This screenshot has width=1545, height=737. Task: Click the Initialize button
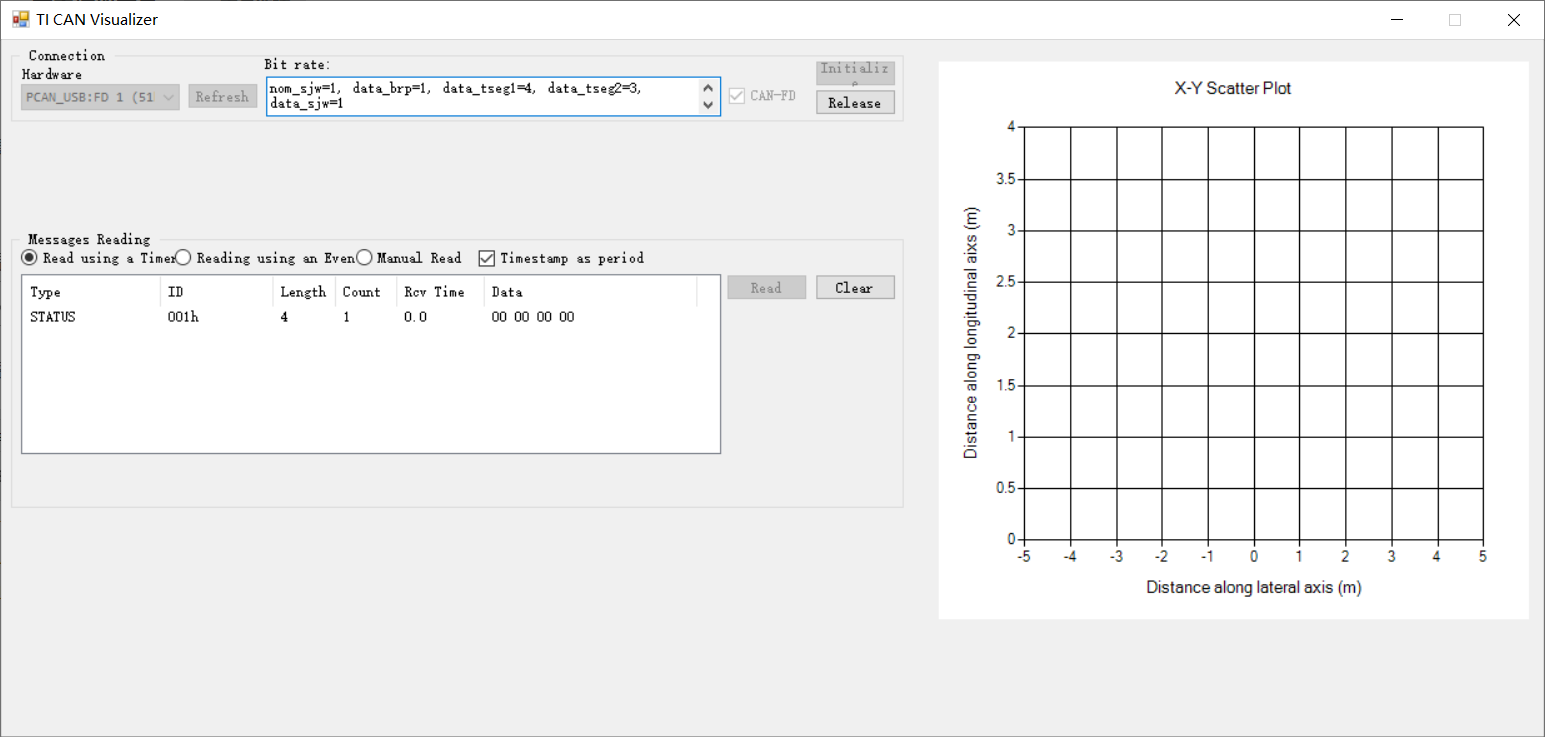pos(855,72)
